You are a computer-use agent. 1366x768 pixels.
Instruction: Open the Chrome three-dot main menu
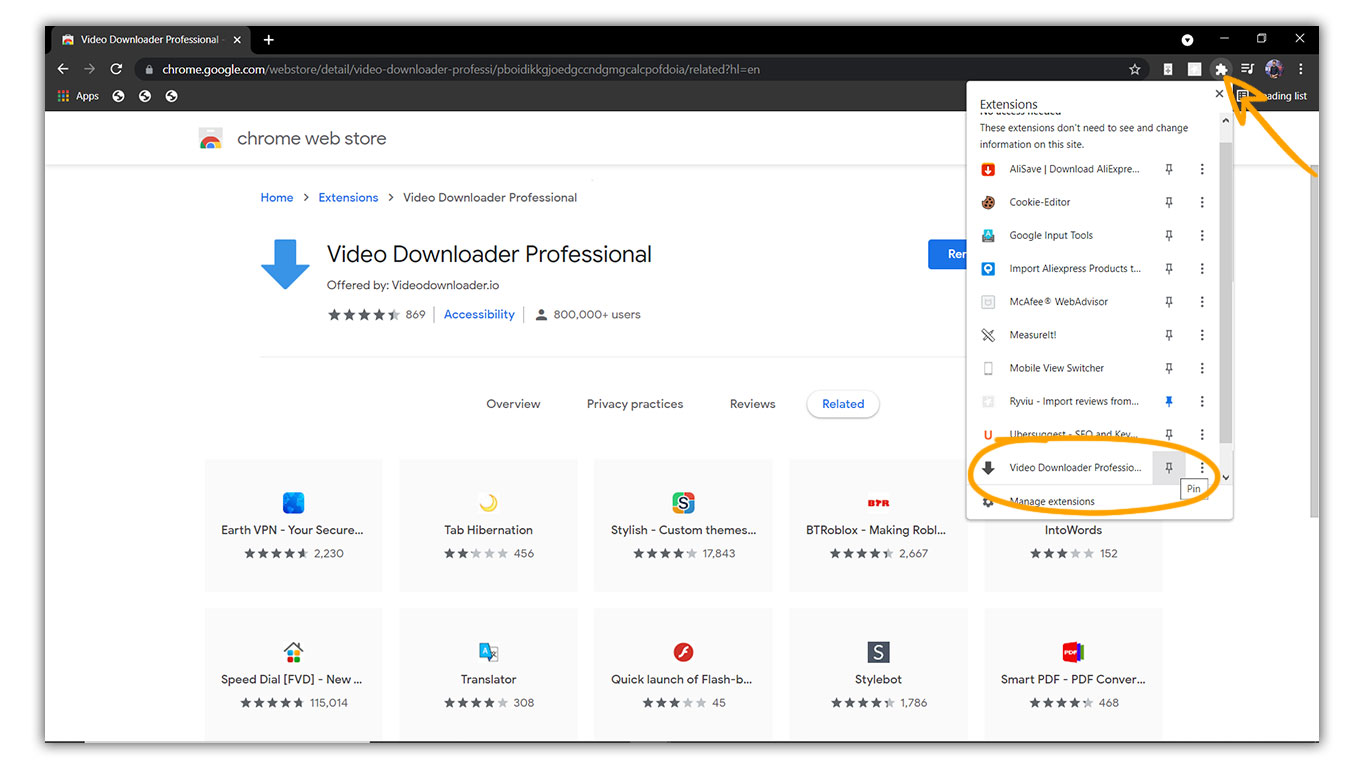tap(1300, 69)
